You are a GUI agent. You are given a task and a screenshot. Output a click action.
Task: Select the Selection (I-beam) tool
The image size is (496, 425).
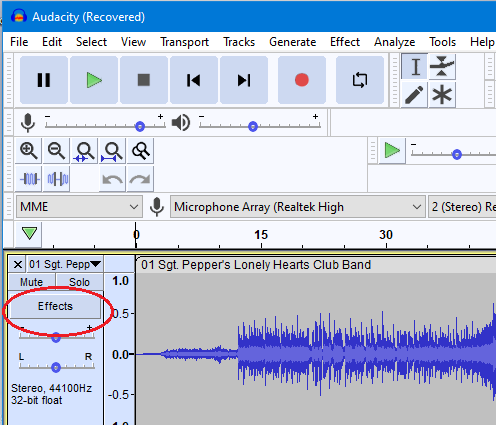414,66
